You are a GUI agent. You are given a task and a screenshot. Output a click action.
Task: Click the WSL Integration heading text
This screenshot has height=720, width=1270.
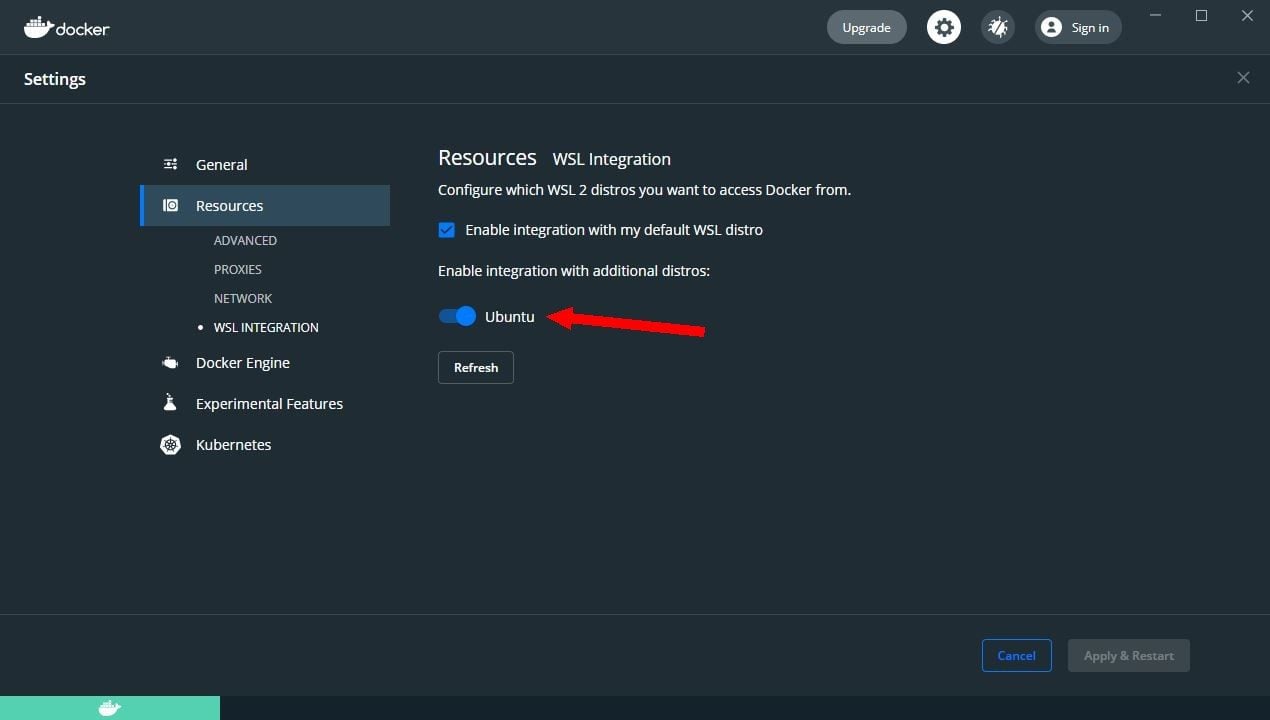point(611,159)
